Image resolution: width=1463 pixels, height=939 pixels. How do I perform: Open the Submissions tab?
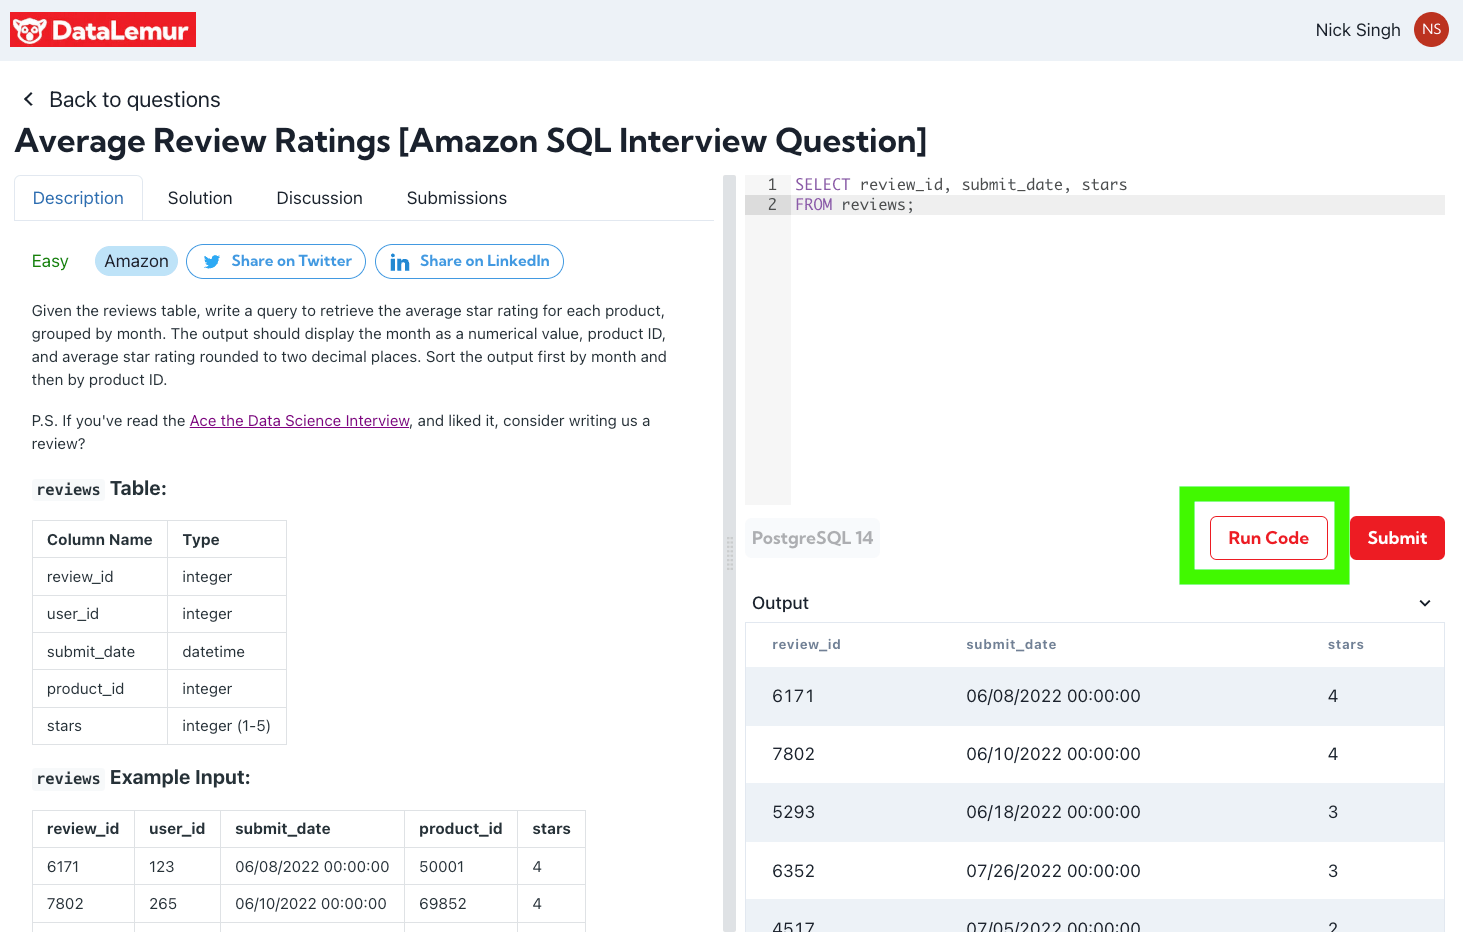coord(456,198)
